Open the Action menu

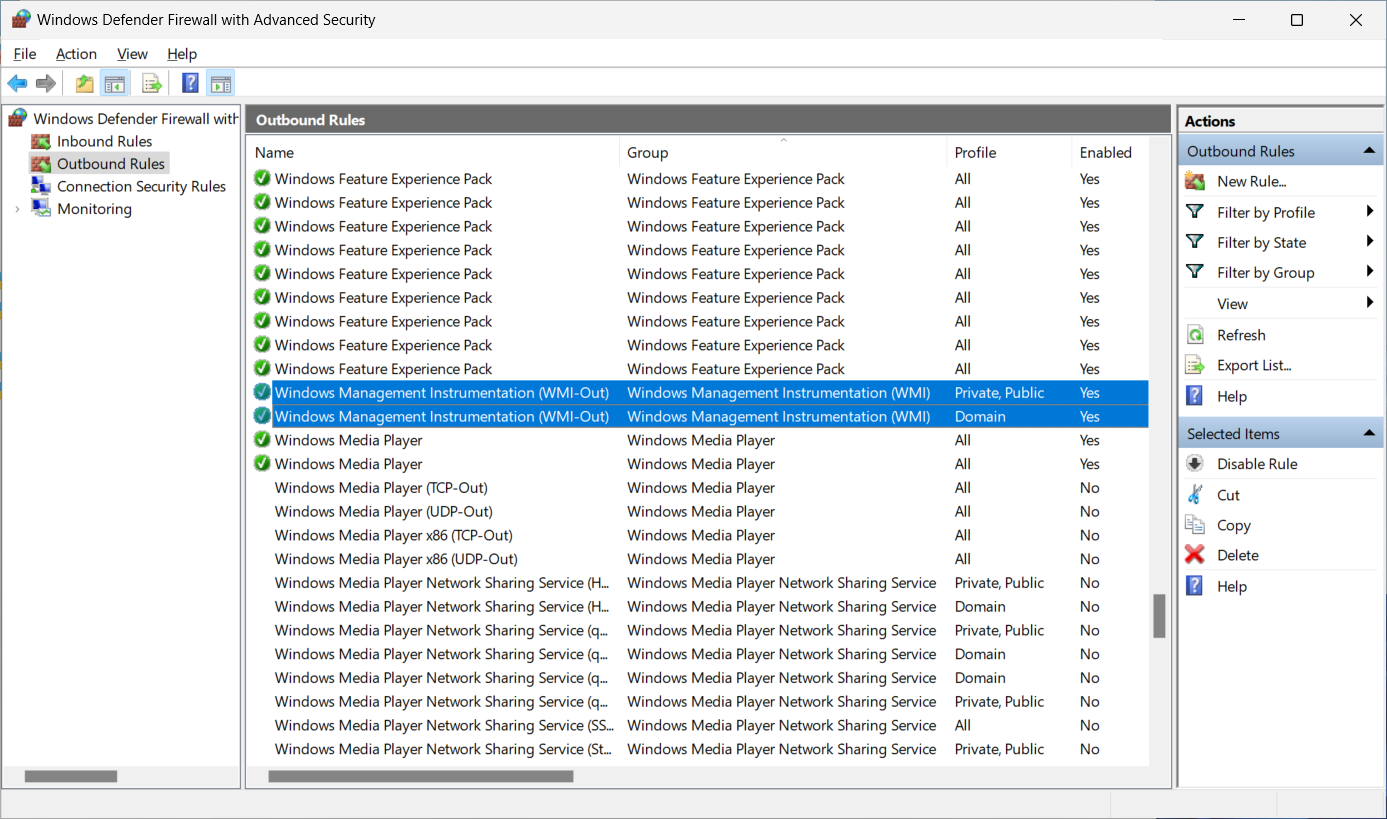(76, 54)
